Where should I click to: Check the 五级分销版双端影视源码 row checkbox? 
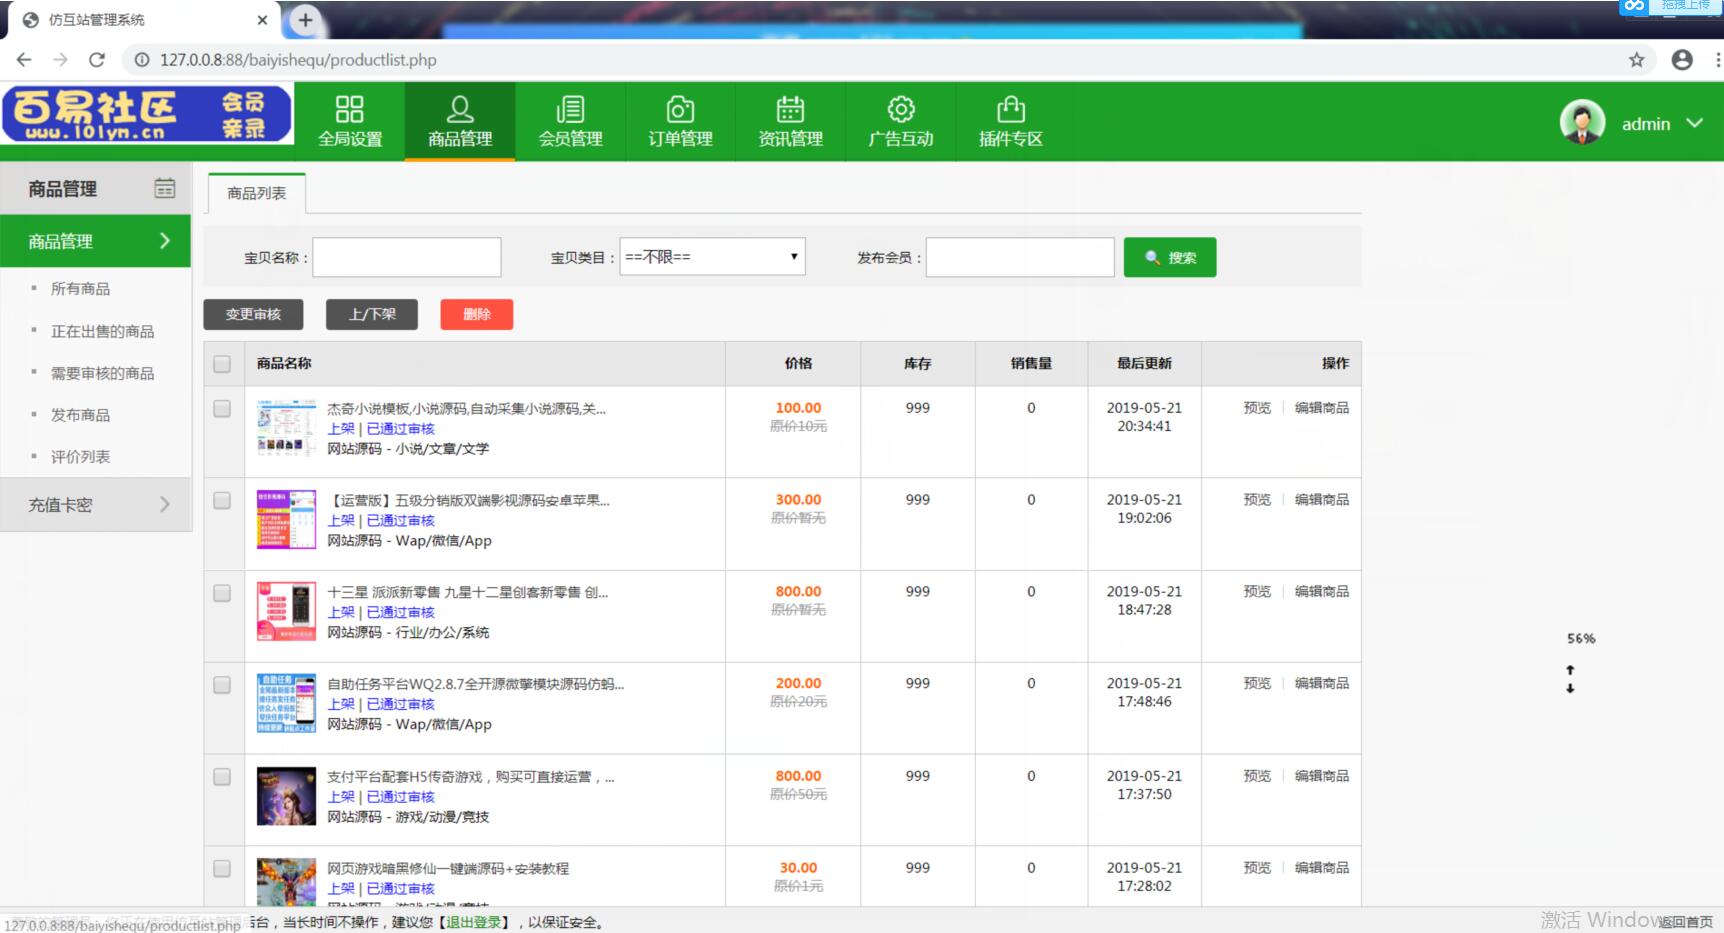click(x=222, y=501)
